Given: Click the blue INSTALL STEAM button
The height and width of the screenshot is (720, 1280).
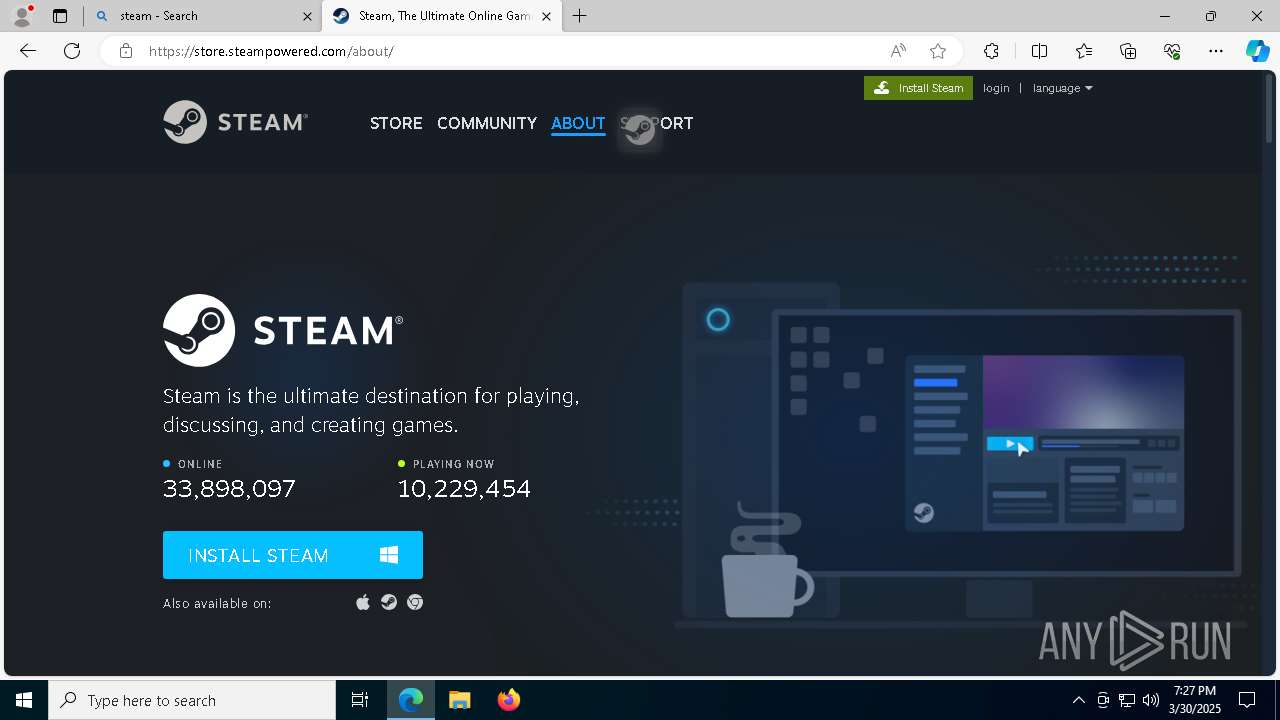Looking at the screenshot, I should [x=293, y=555].
